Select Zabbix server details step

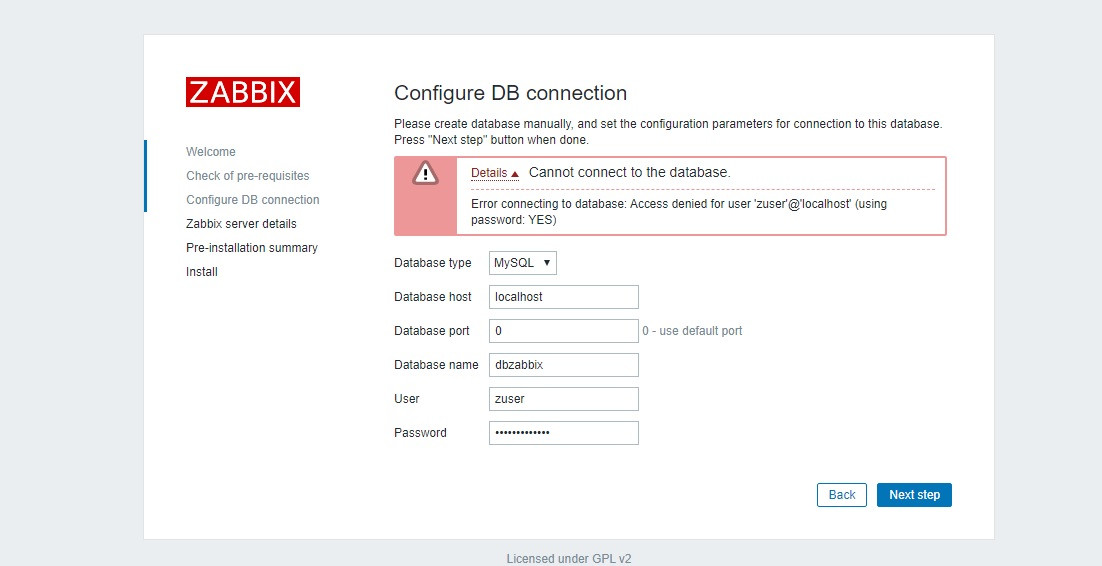pos(241,224)
